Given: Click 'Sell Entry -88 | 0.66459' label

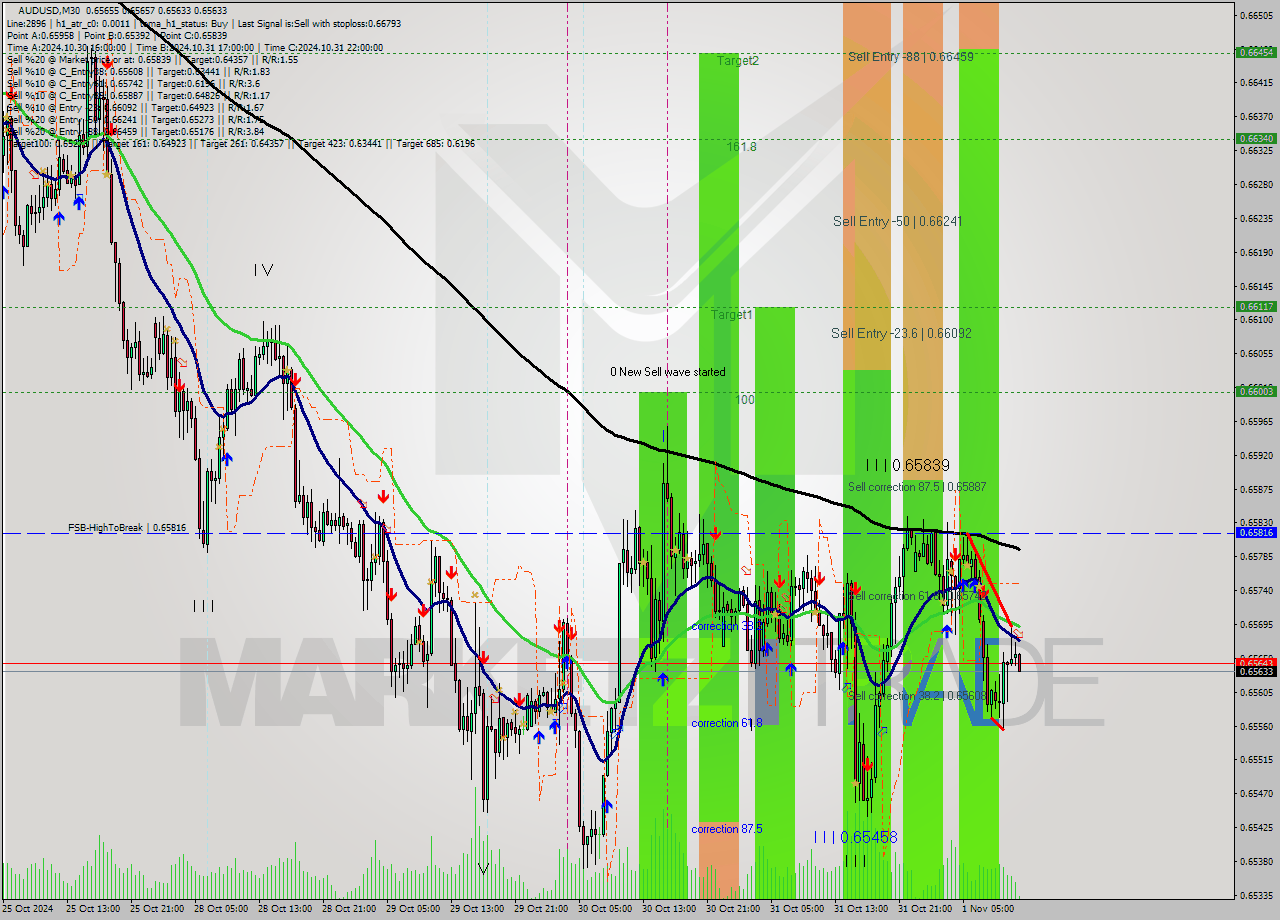Looking at the screenshot, I should [x=911, y=57].
